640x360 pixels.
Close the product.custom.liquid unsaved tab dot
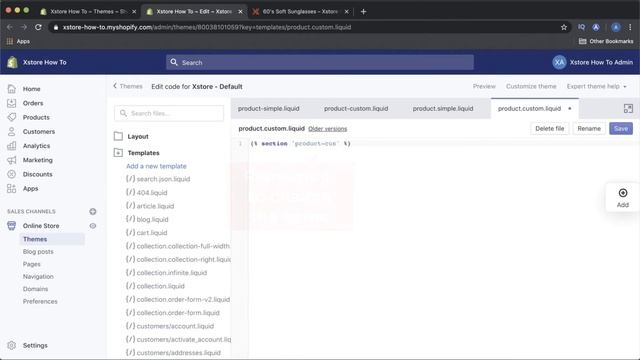pyautogui.click(x=569, y=109)
